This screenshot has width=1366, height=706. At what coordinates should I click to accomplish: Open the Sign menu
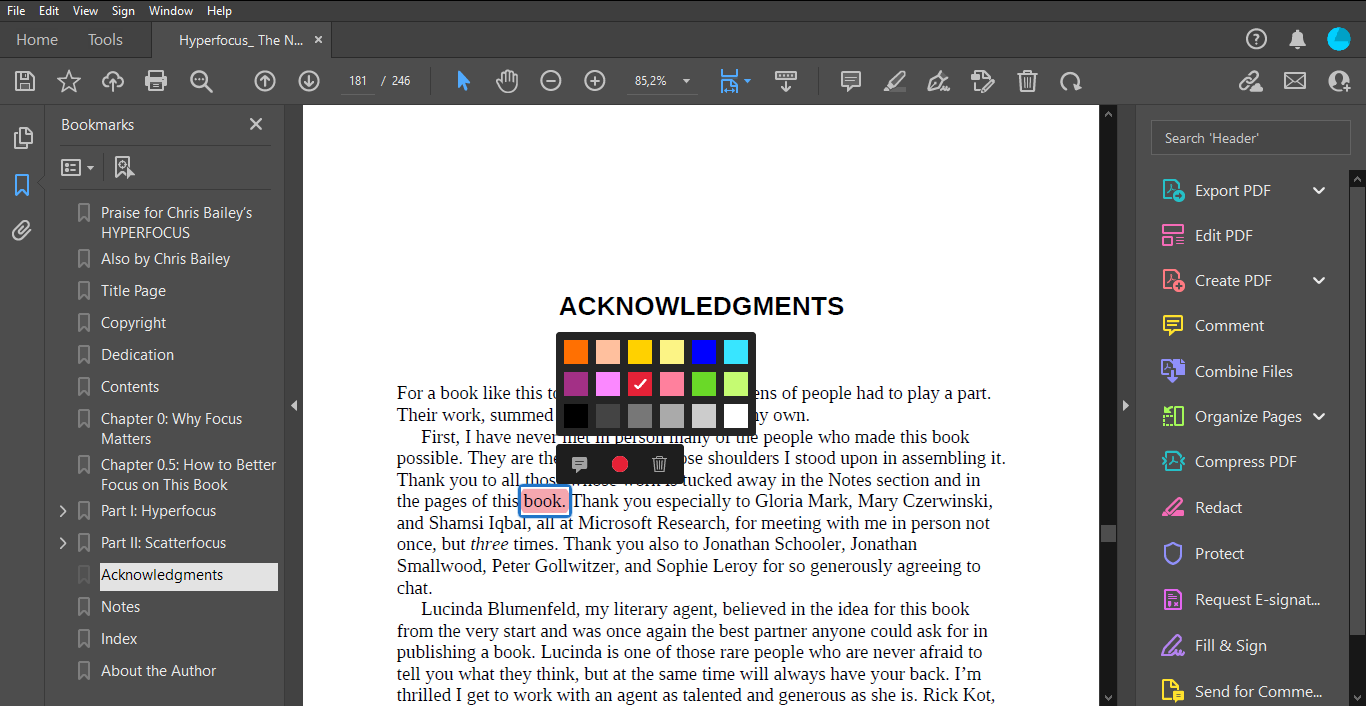pos(123,10)
